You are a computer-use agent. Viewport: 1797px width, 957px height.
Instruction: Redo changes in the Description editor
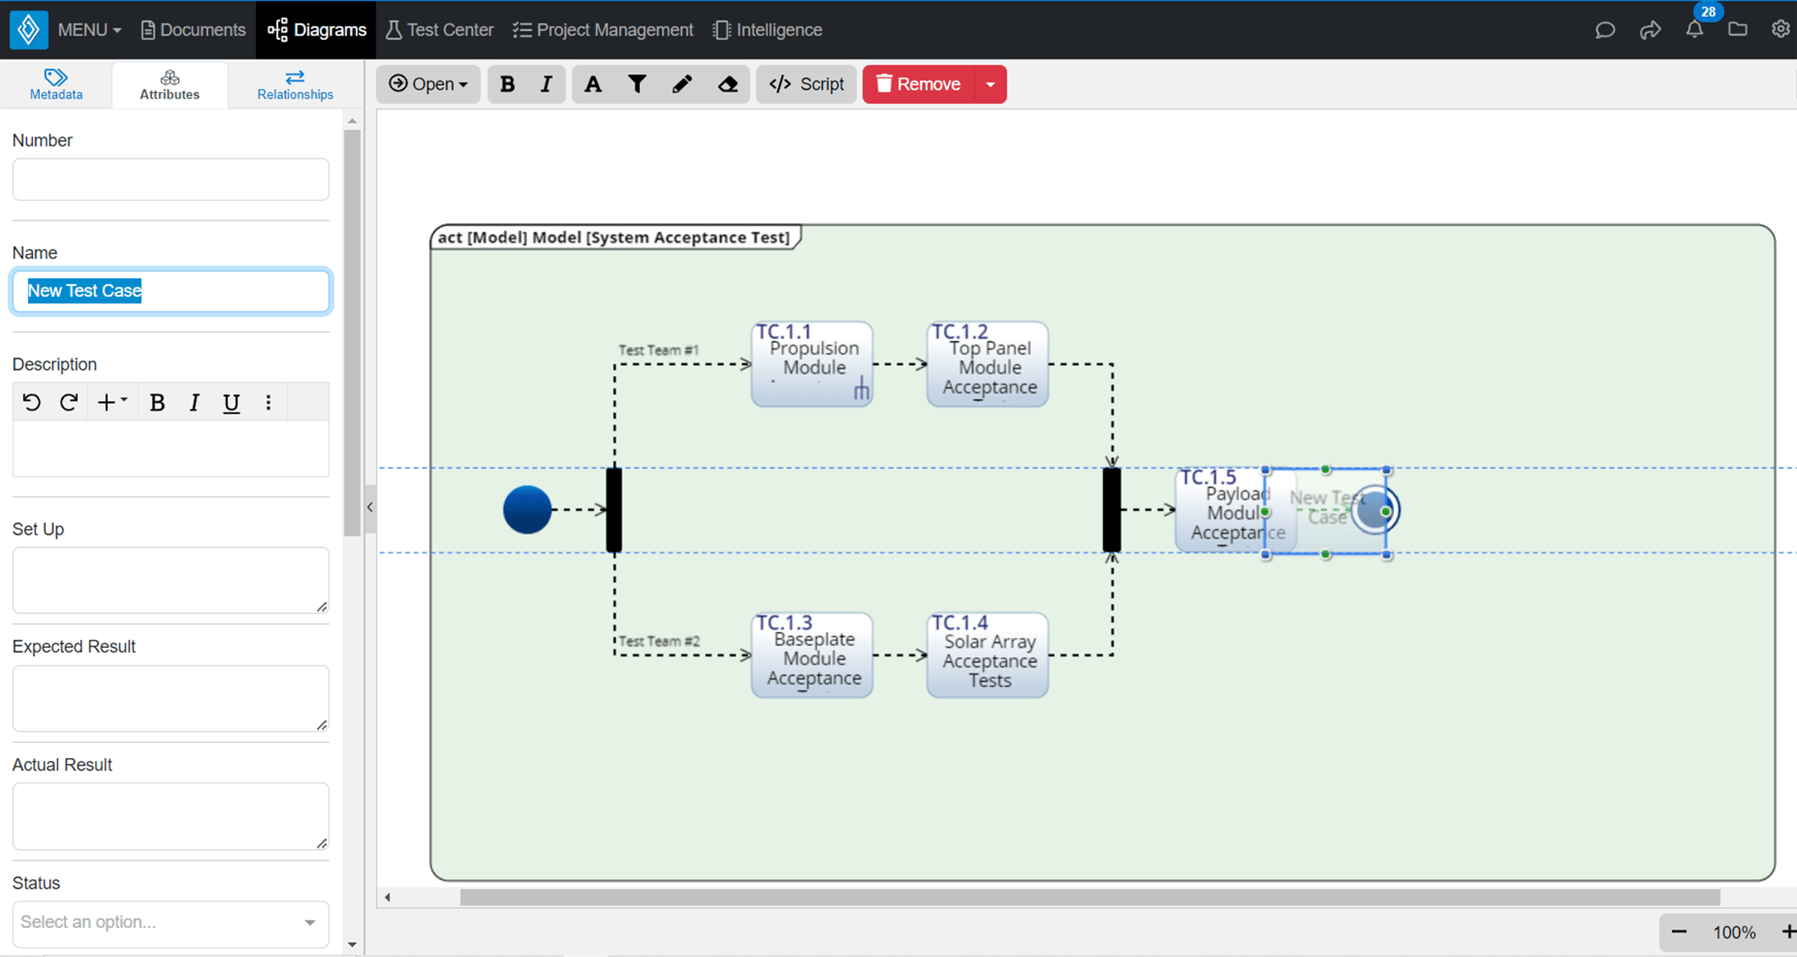pyautogui.click(x=68, y=402)
